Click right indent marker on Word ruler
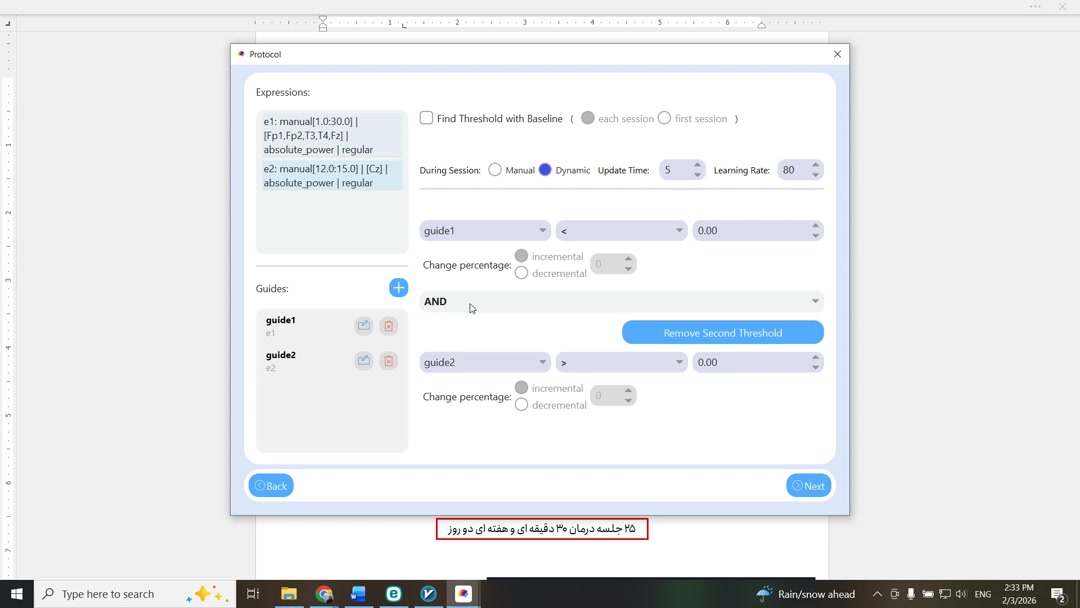This screenshot has width=1080, height=608. point(761,25)
